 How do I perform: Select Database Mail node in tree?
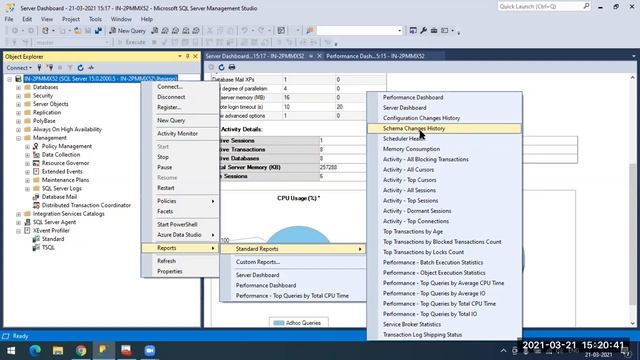click(x=59, y=197)
